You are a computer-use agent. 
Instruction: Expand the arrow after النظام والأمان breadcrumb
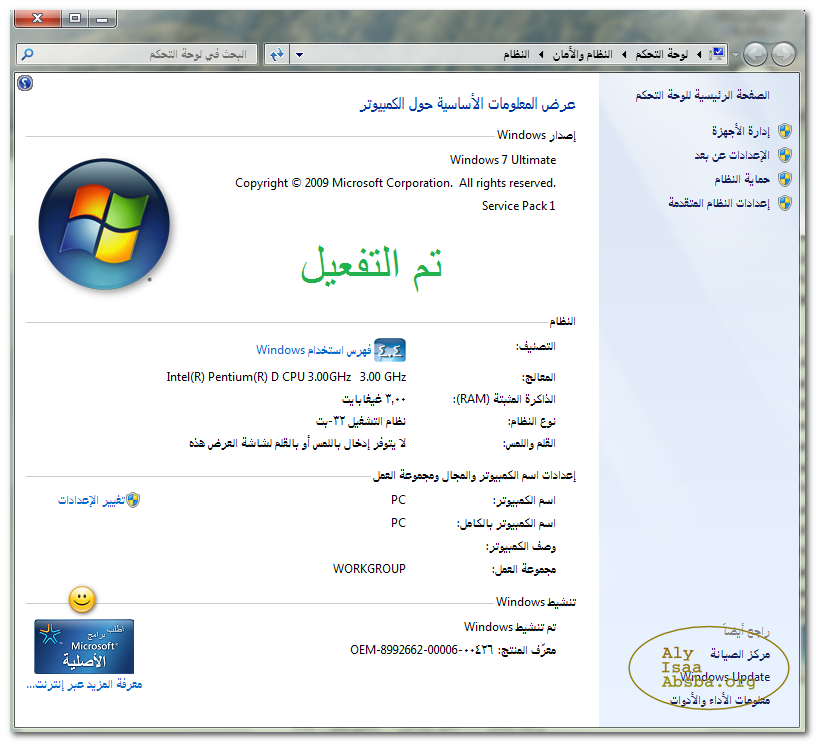541,54
